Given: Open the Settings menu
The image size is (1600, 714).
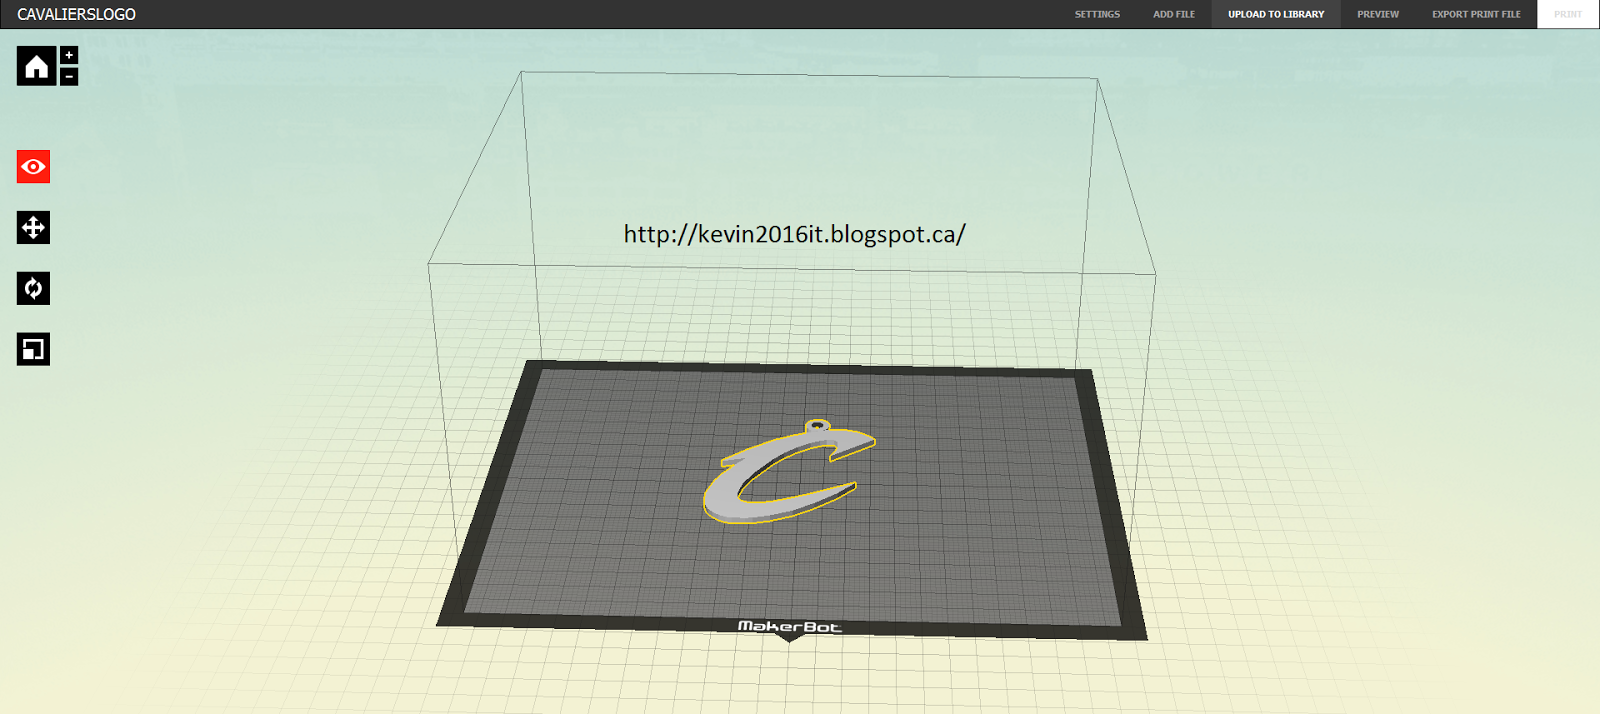Looking at the screenshot, I should [x=1097, y=14].
